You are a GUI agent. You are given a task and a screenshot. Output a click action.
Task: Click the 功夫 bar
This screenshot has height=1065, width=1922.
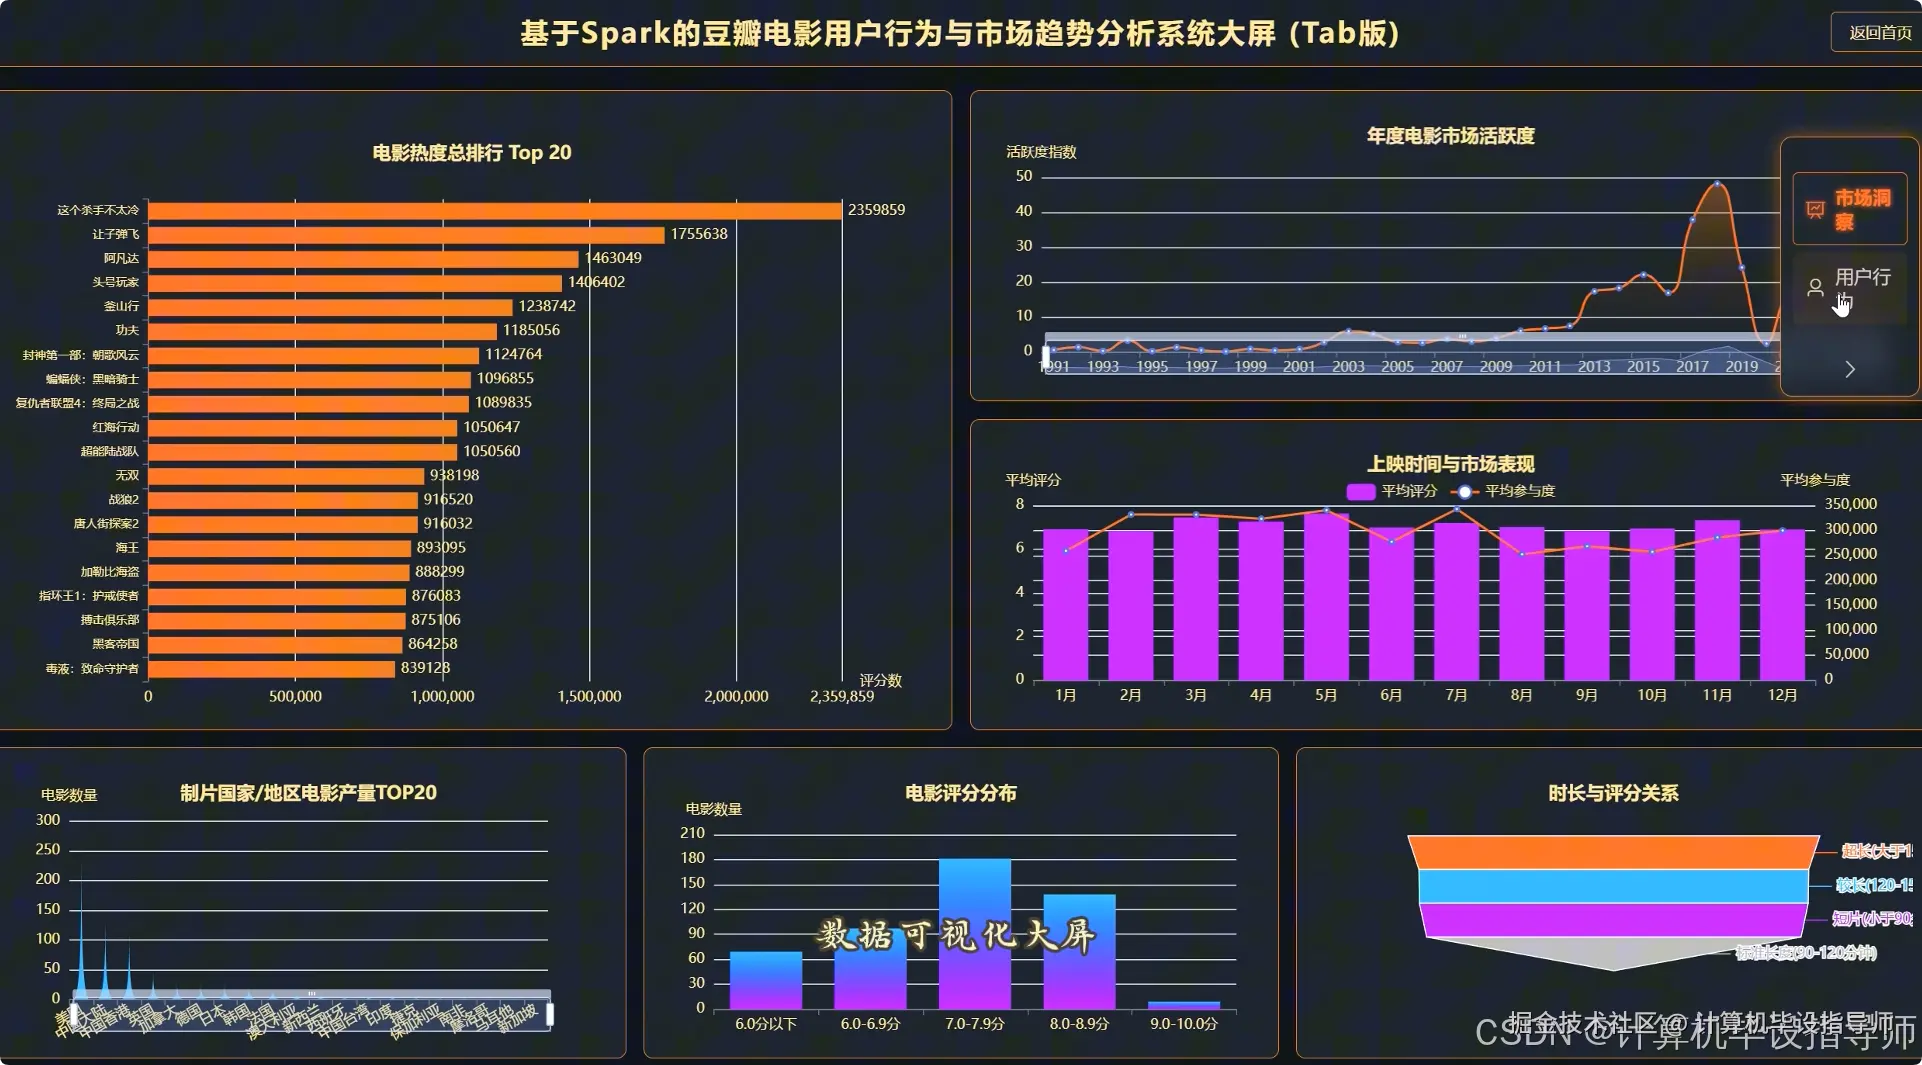click(x=322, y=330)
